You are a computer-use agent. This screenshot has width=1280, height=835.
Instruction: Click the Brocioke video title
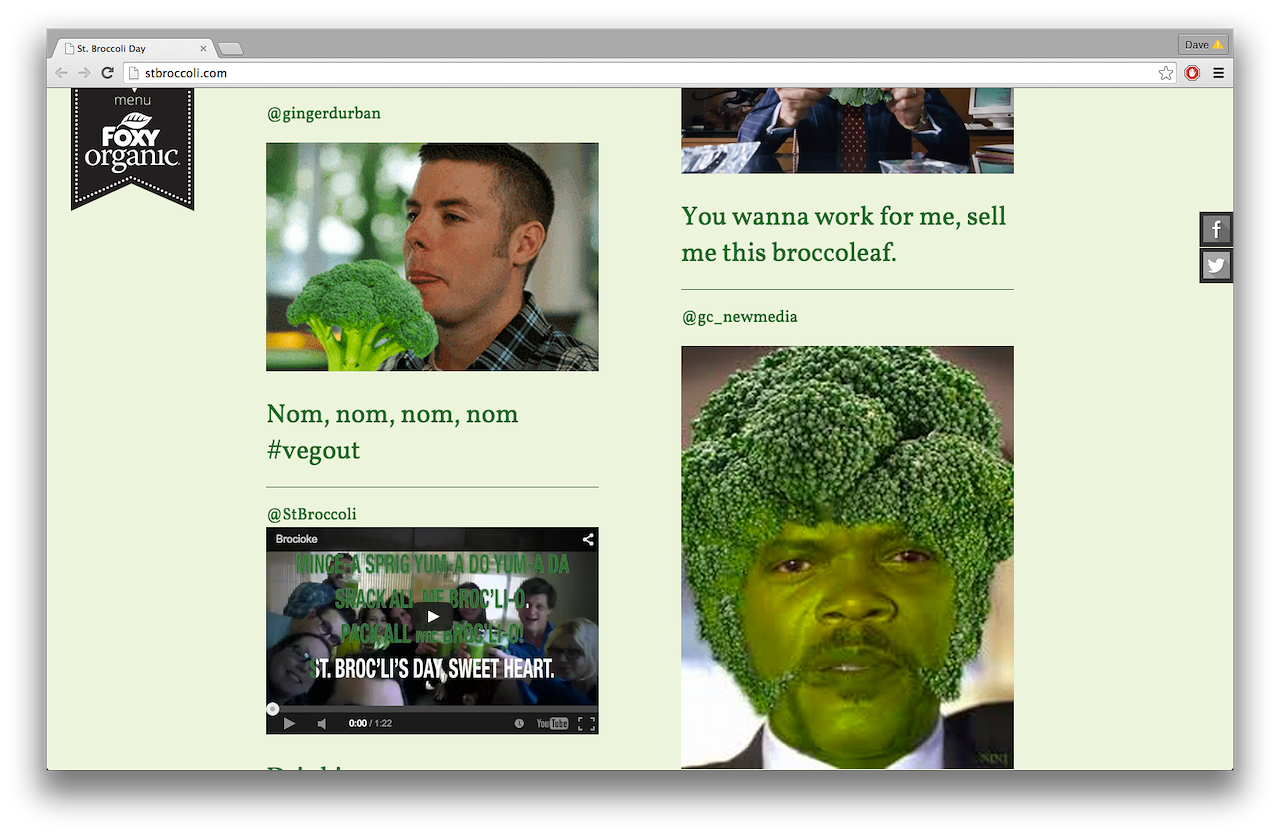point(297,539)
